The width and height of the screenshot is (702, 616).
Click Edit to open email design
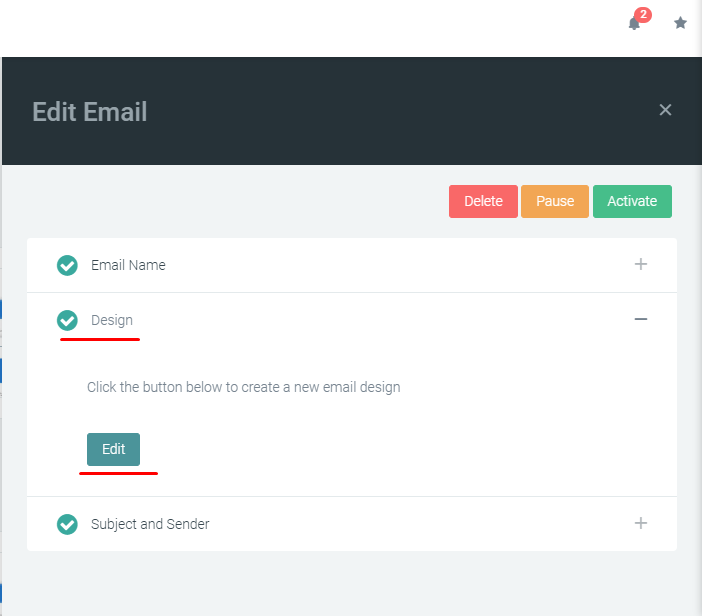113,449
